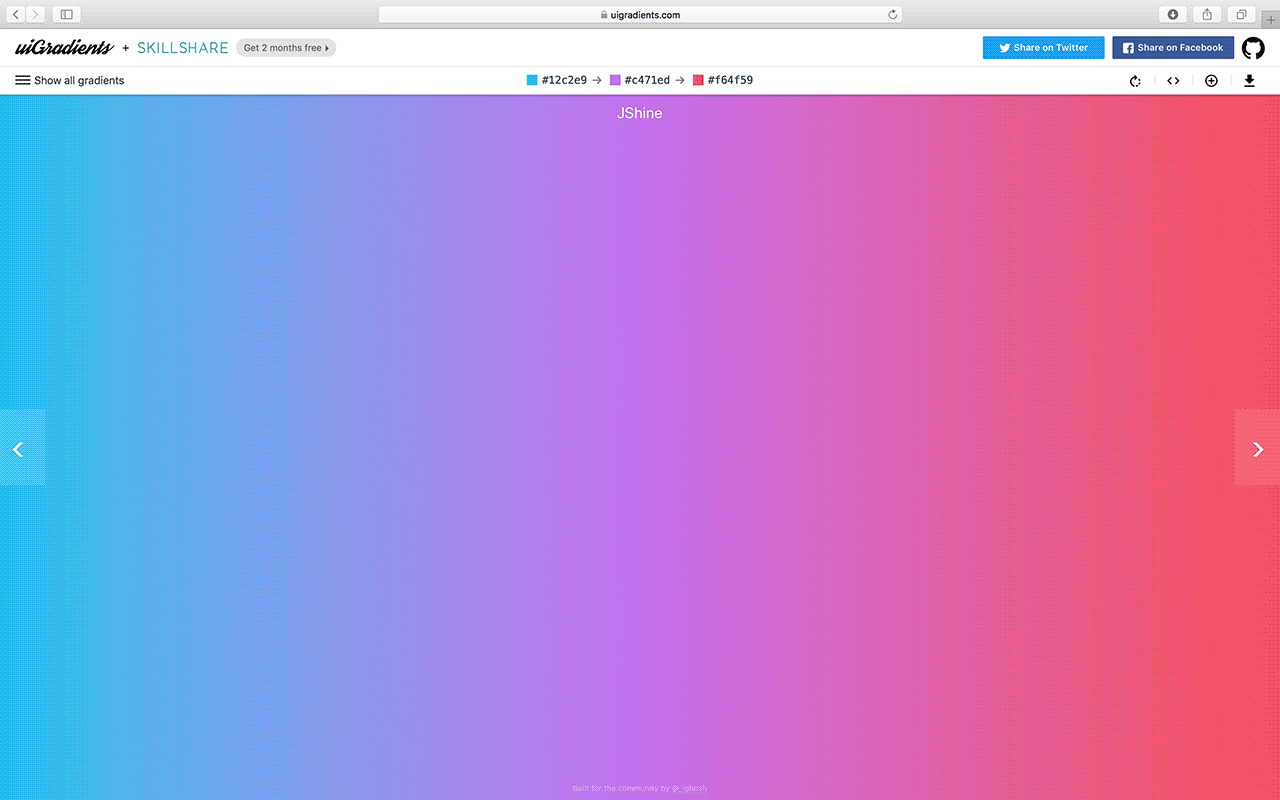Rotate the gradient direction
Viewport: 1280px width, 800px height.
[x=1135, y=81]
